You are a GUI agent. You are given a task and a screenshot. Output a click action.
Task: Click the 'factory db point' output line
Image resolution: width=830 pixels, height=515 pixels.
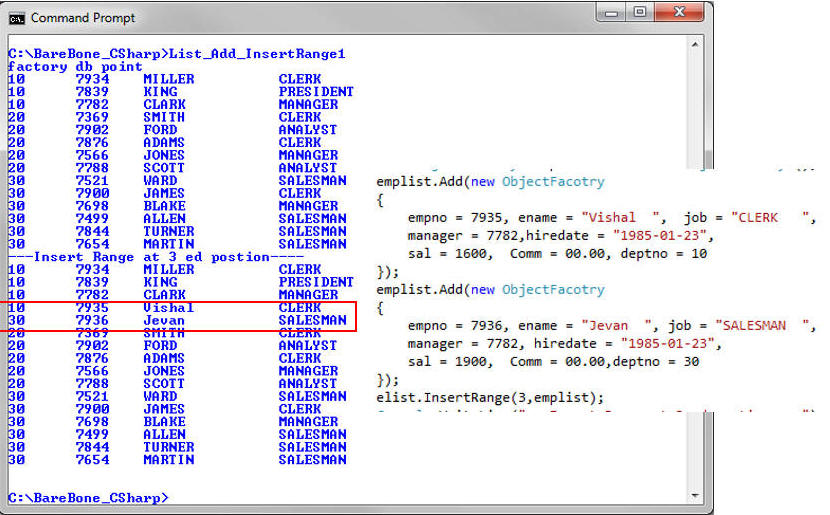(75, 66)
